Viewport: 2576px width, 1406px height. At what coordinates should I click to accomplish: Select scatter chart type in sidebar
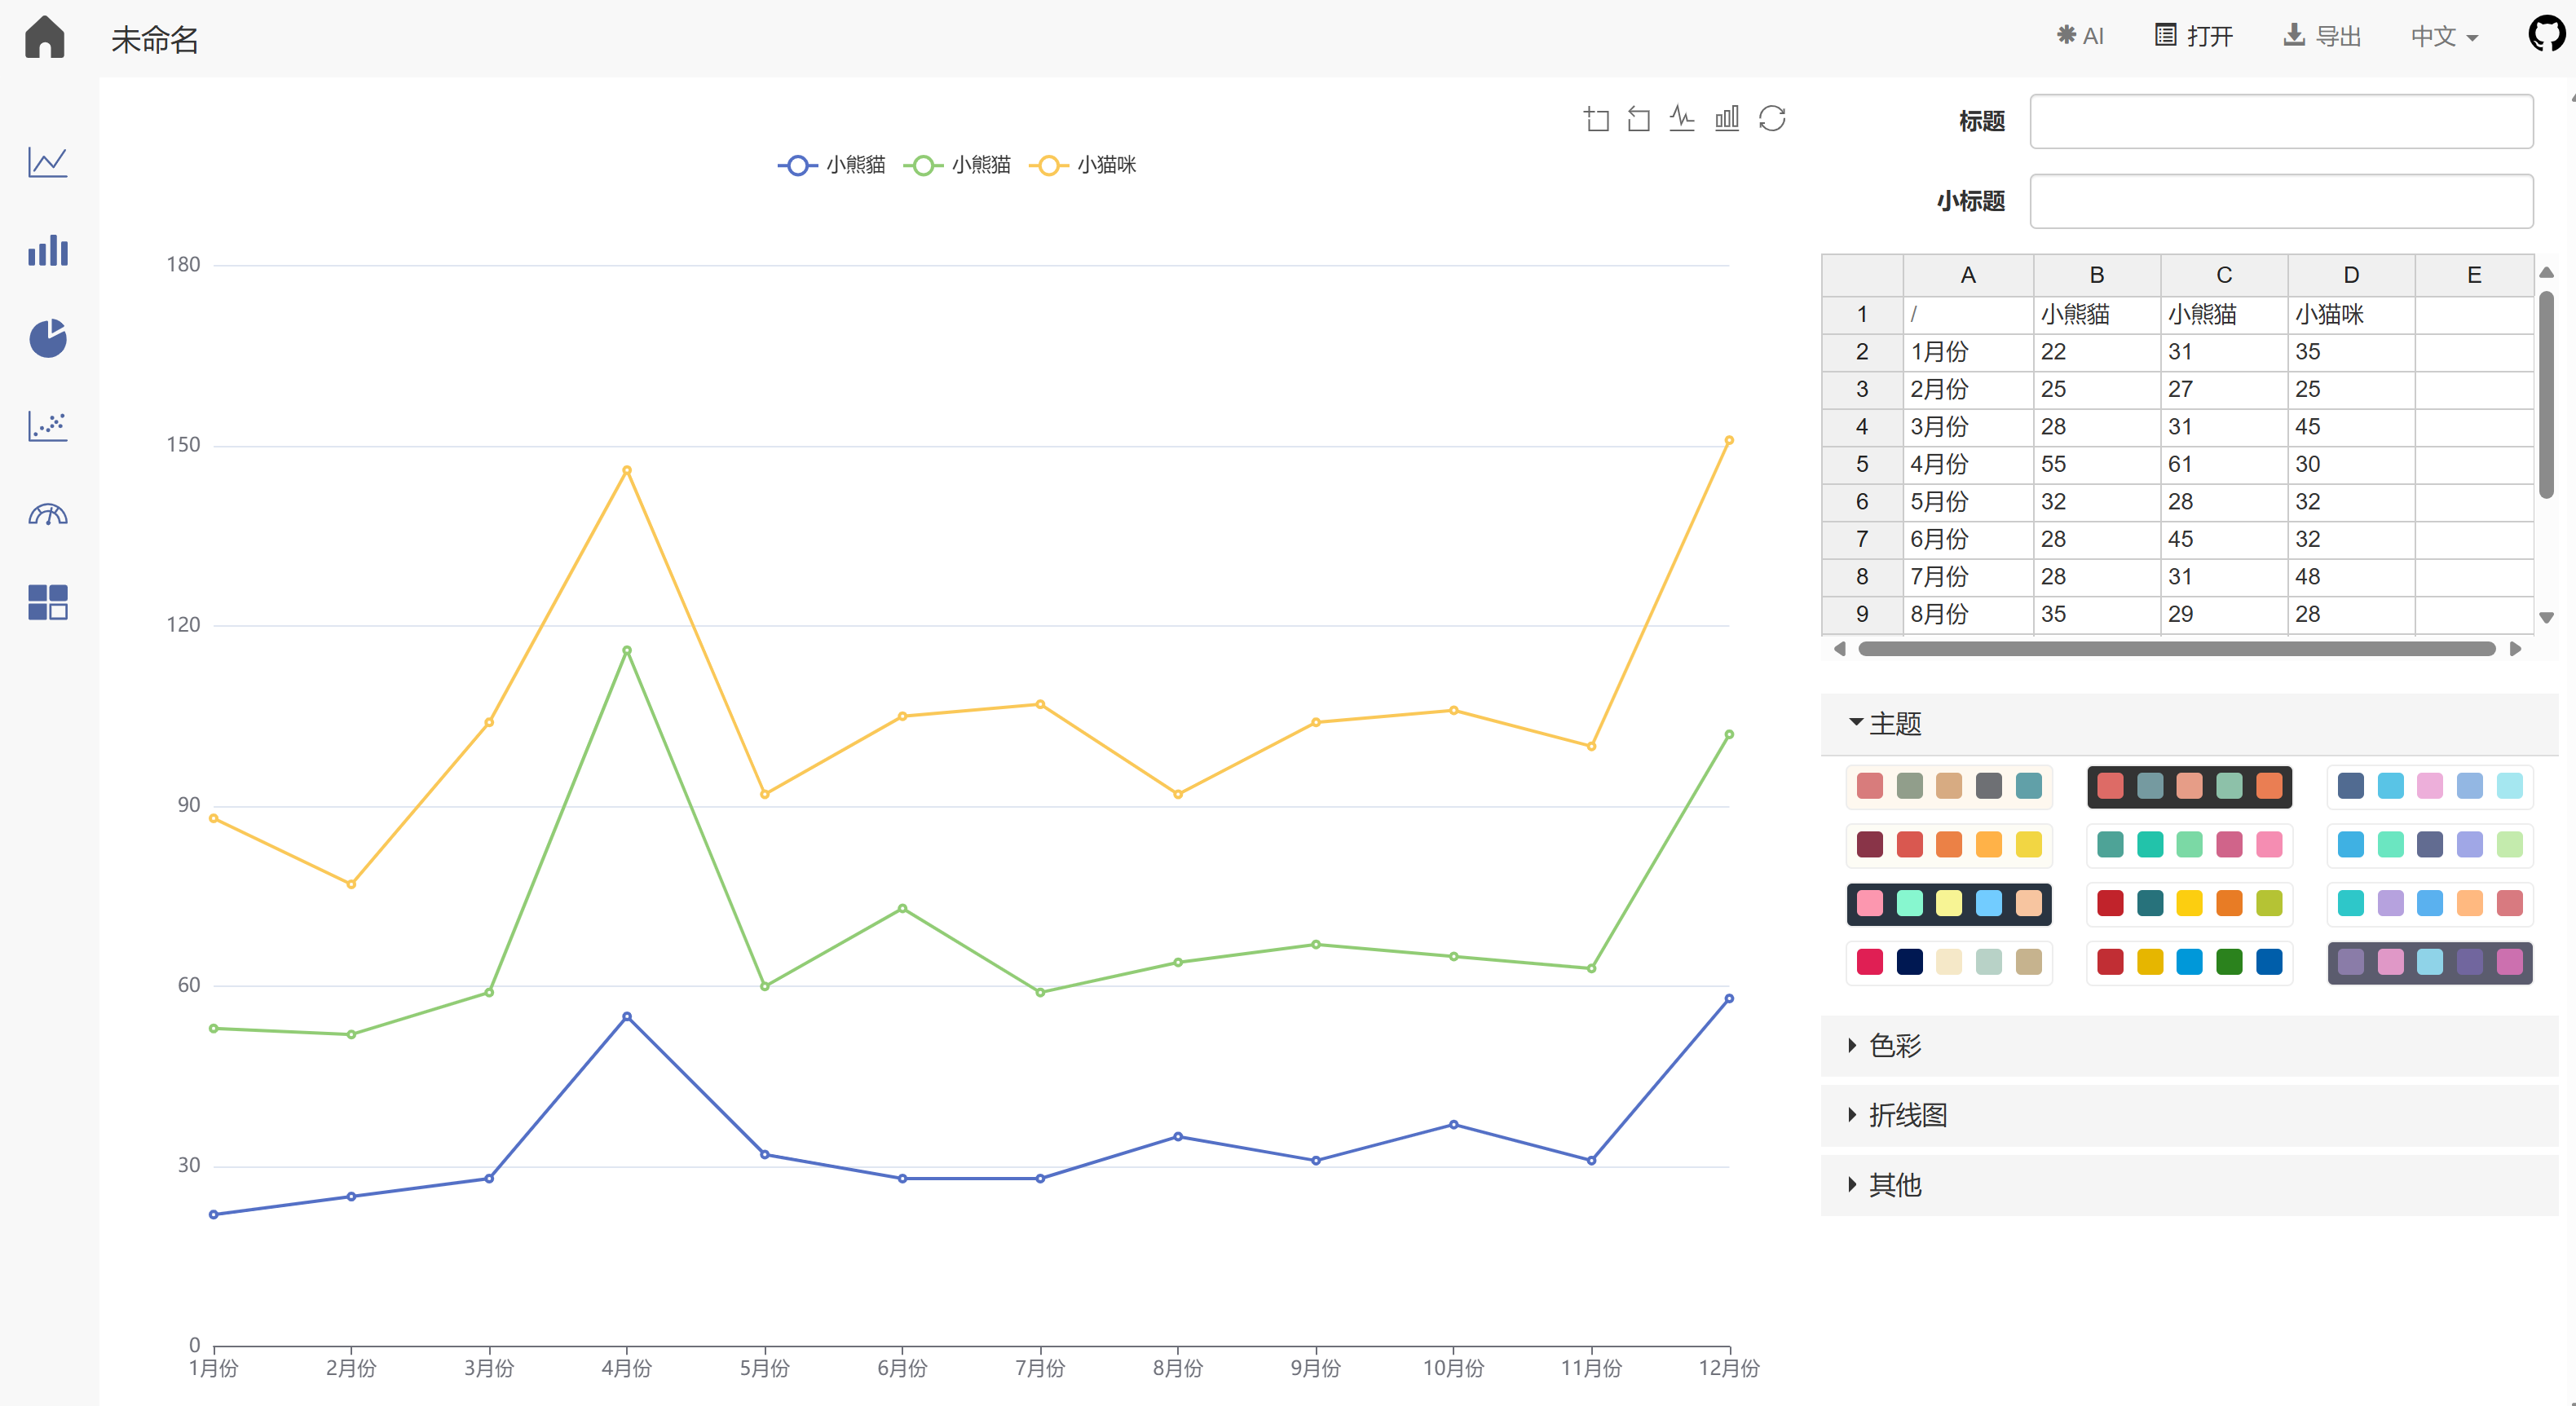47,426
